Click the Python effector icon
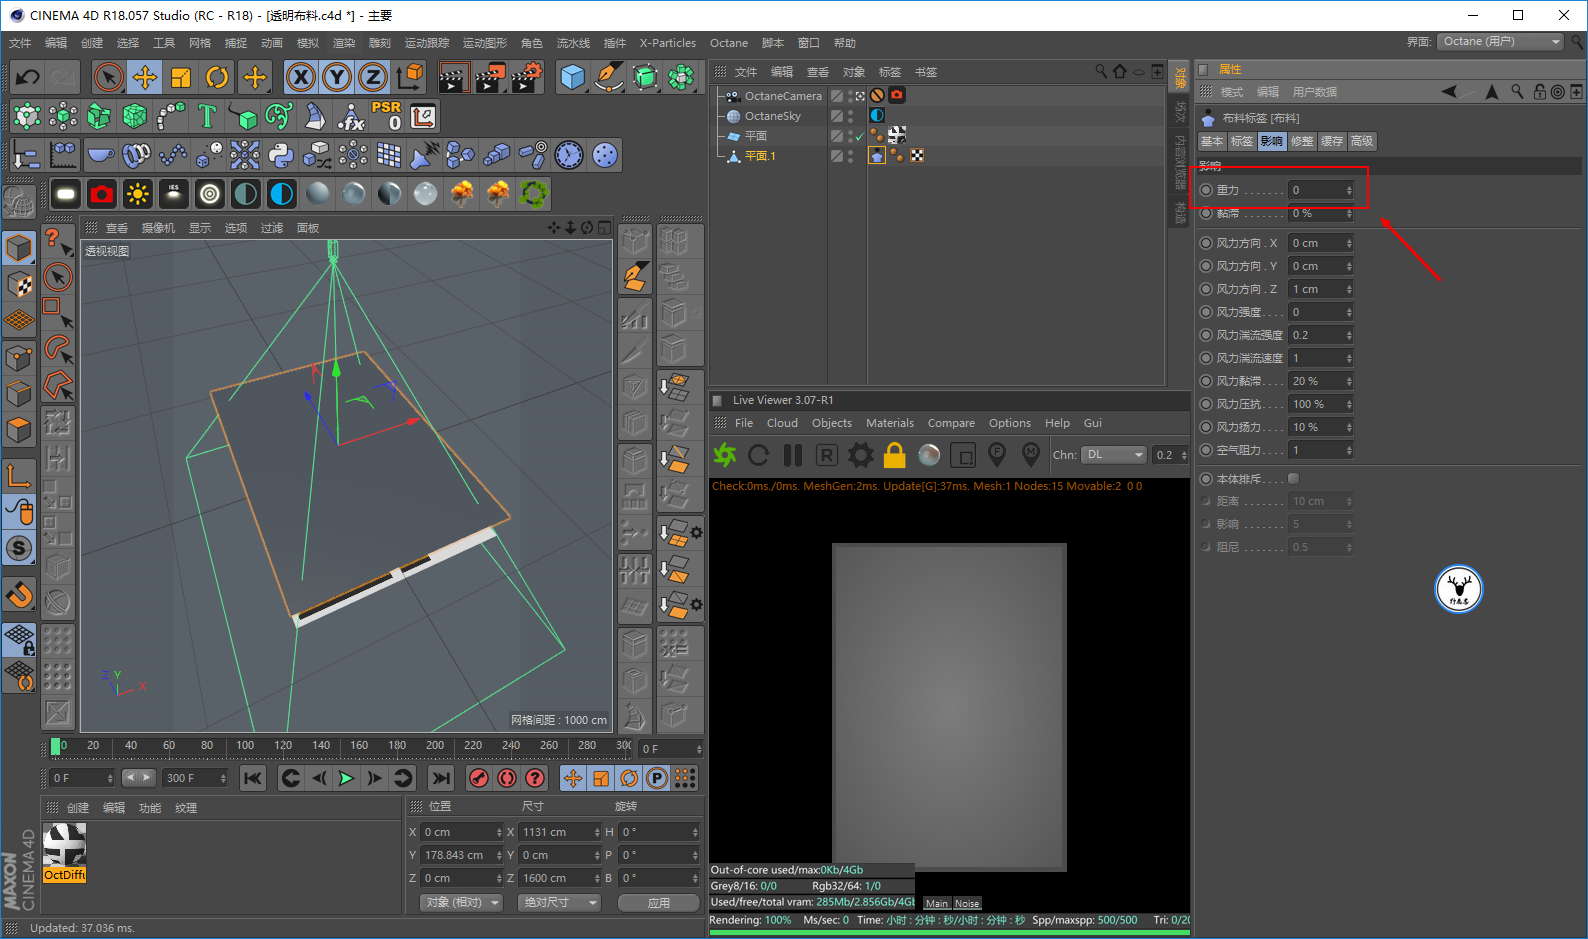 [x=281, y=155]
